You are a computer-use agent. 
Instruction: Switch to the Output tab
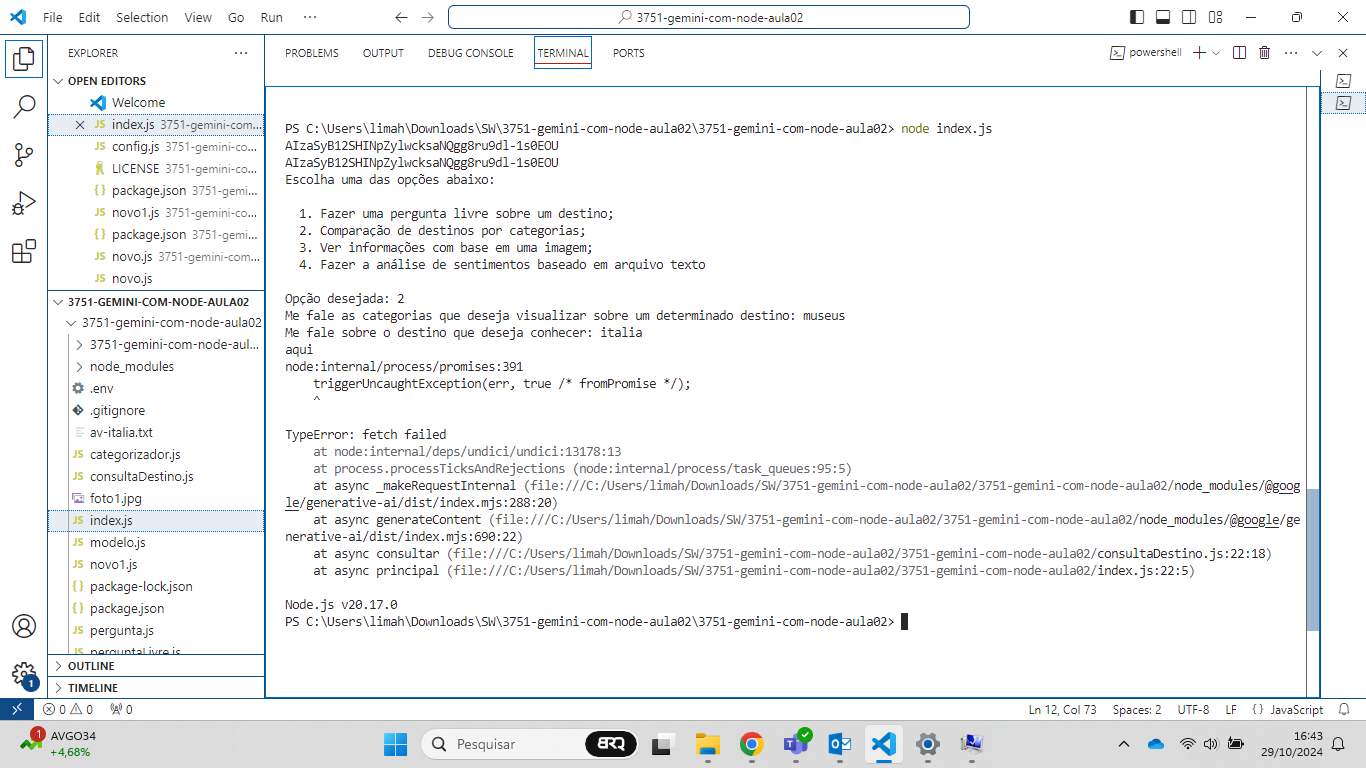(x=383, y=53)
